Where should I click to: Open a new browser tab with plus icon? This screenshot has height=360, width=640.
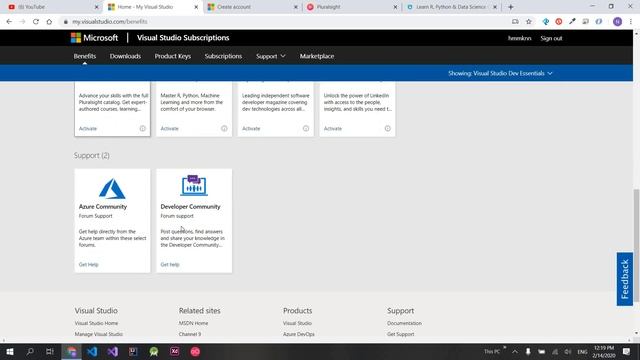[511, 7]
